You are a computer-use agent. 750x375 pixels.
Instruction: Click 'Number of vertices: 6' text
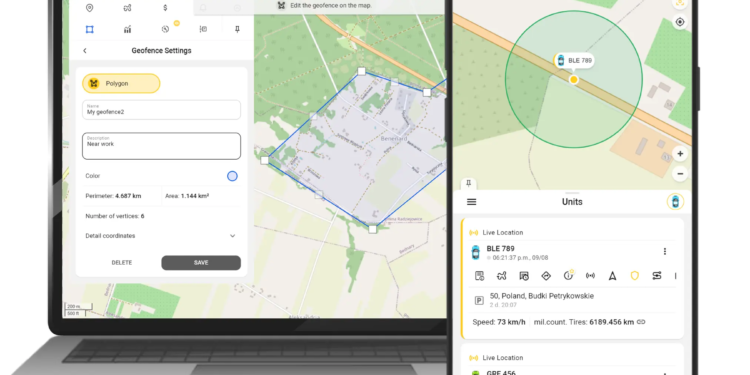coord(115,216)
